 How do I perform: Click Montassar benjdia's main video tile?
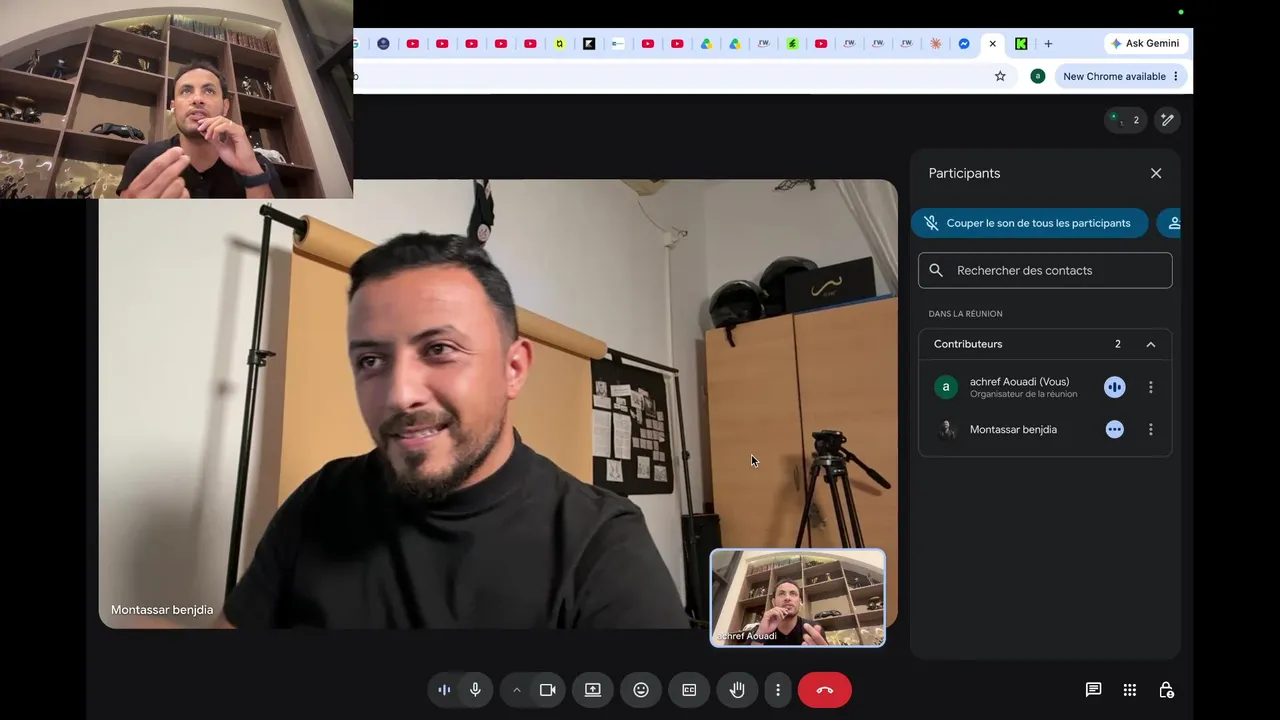(498, 404)
